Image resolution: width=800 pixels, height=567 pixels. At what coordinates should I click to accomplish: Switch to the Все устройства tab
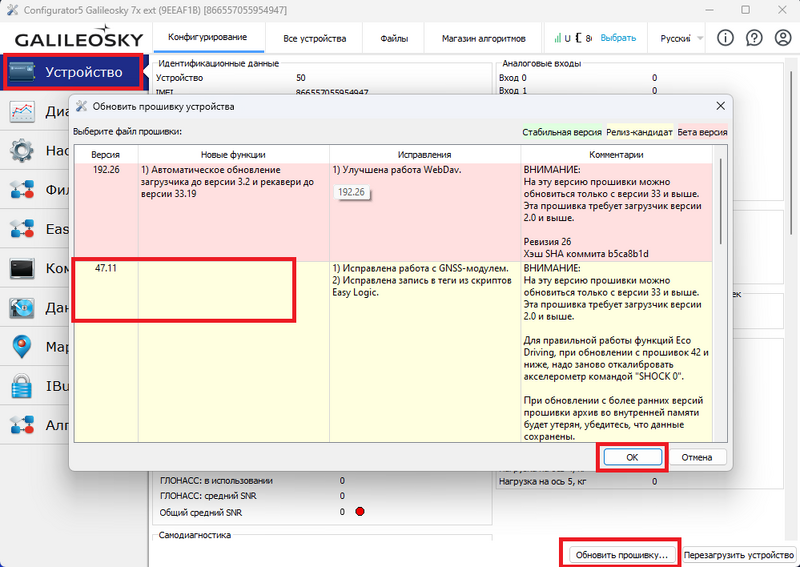(314, 38)
